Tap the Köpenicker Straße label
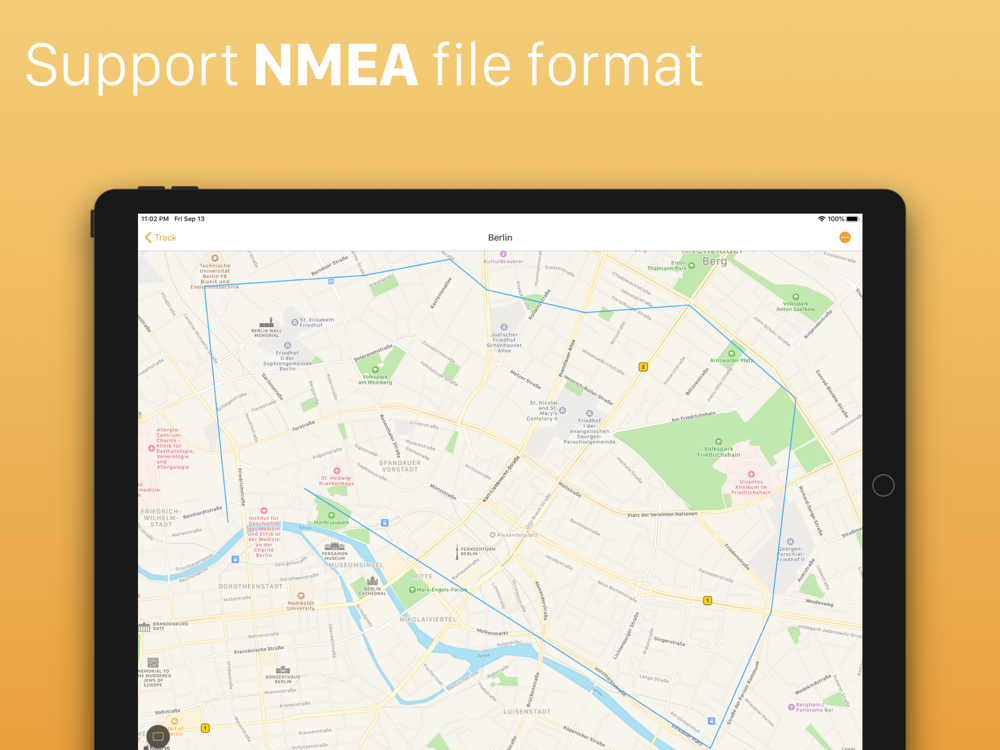This screenshot has width=1000, height=750. (x=584, y=735)
